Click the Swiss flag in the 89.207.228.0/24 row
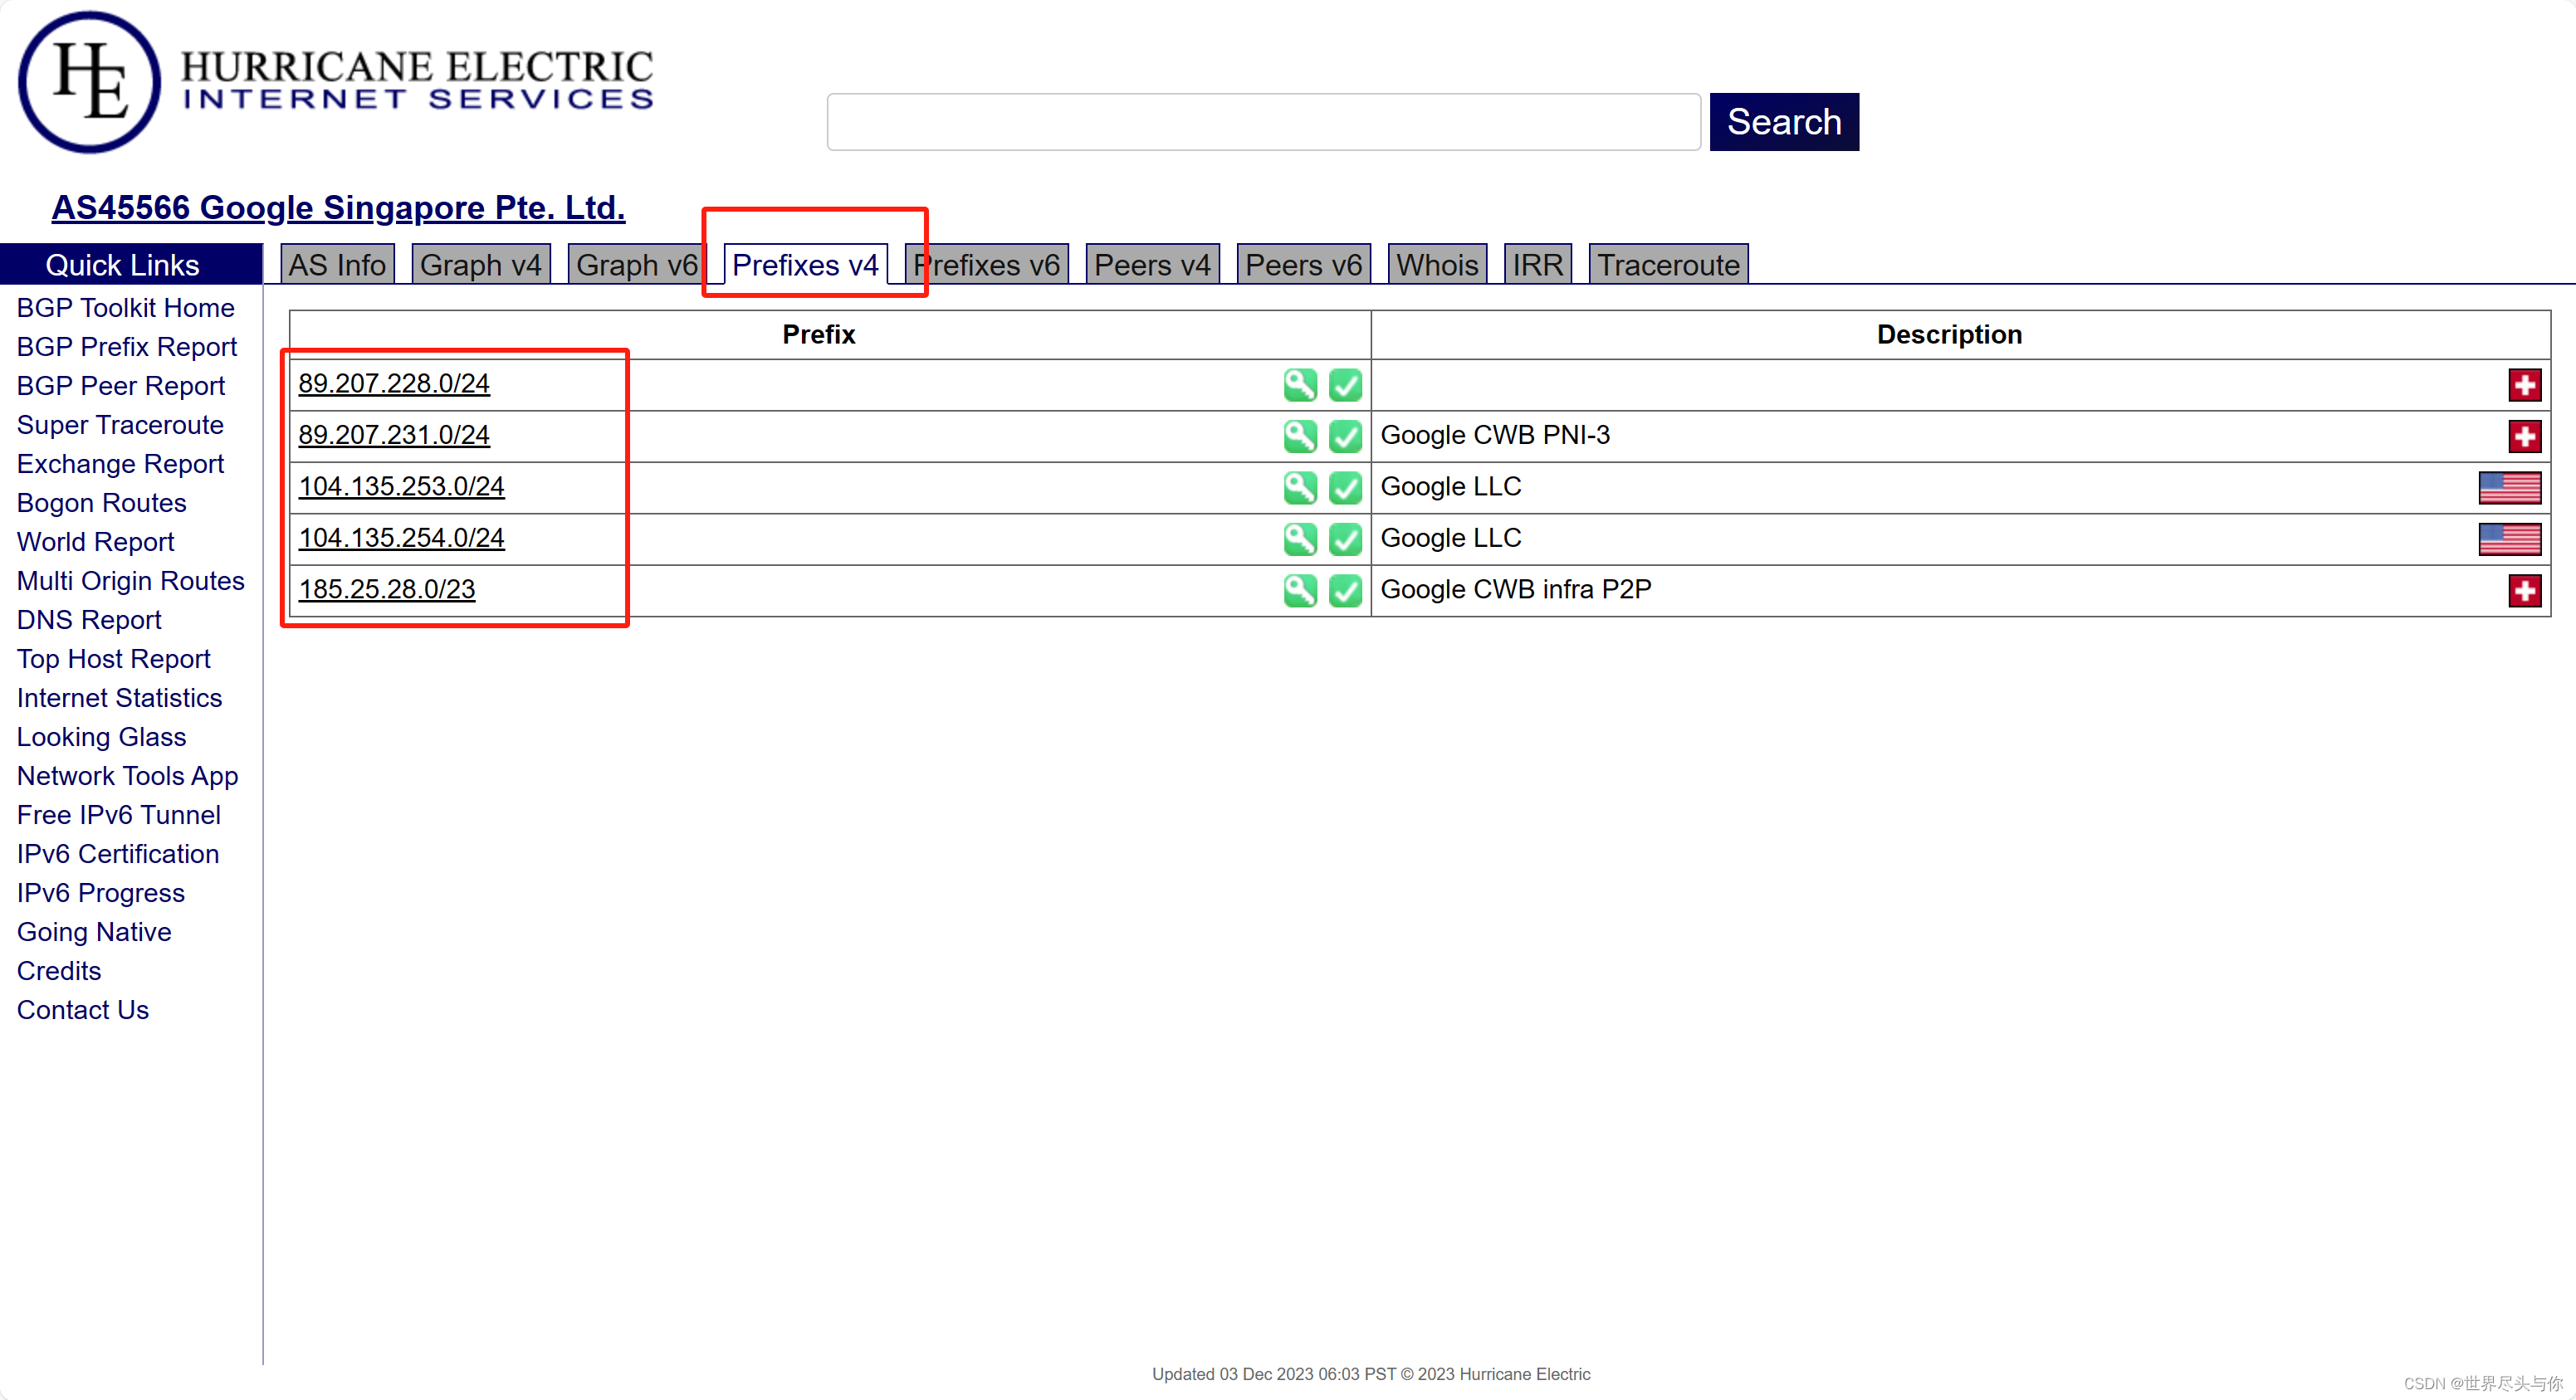The image size is (2576, 1400). 2525,385
